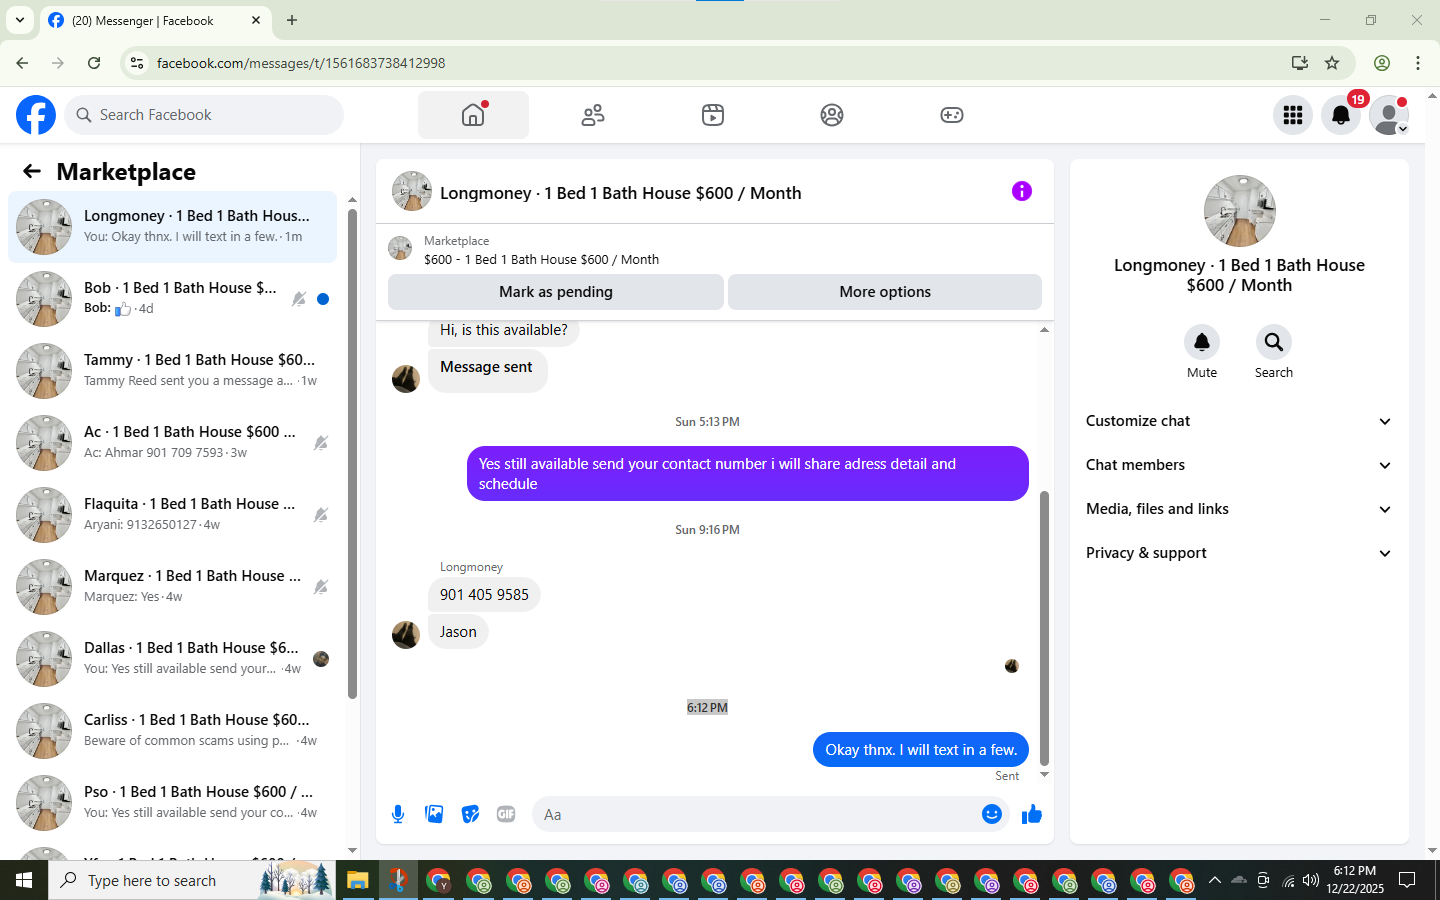Open the Dallas conversation

tap(172, 659)
